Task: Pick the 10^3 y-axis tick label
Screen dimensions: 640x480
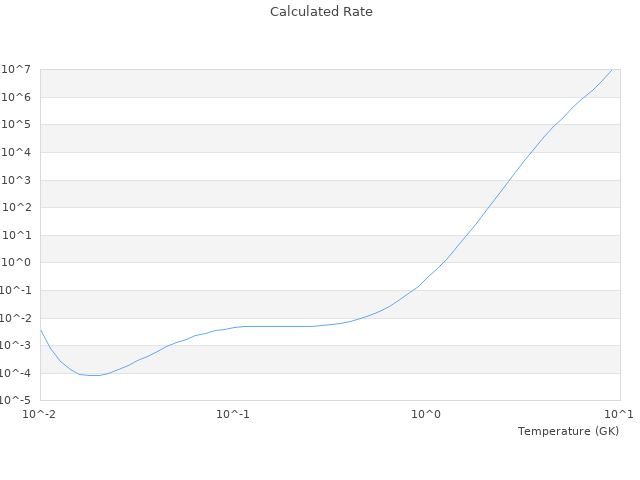Action: [18, 181]
